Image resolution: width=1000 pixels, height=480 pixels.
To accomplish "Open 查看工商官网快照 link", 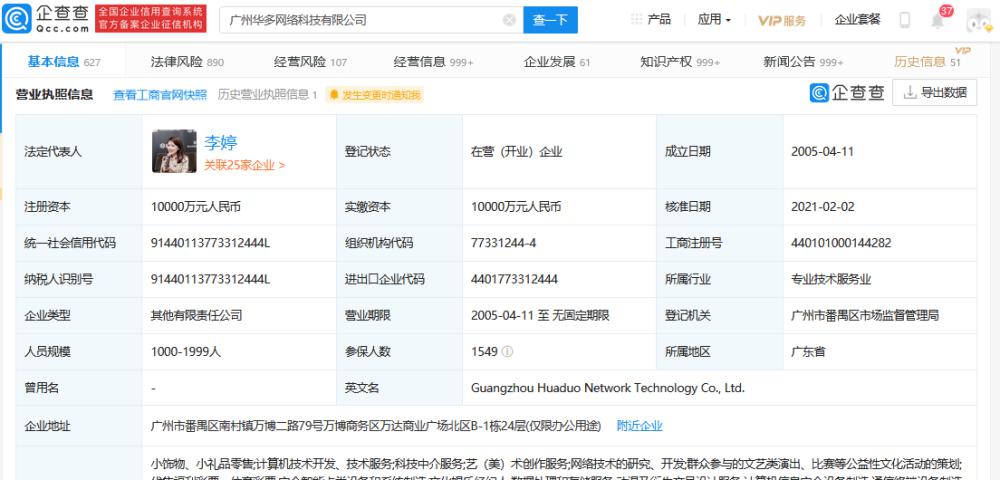I will pos(160,95).
